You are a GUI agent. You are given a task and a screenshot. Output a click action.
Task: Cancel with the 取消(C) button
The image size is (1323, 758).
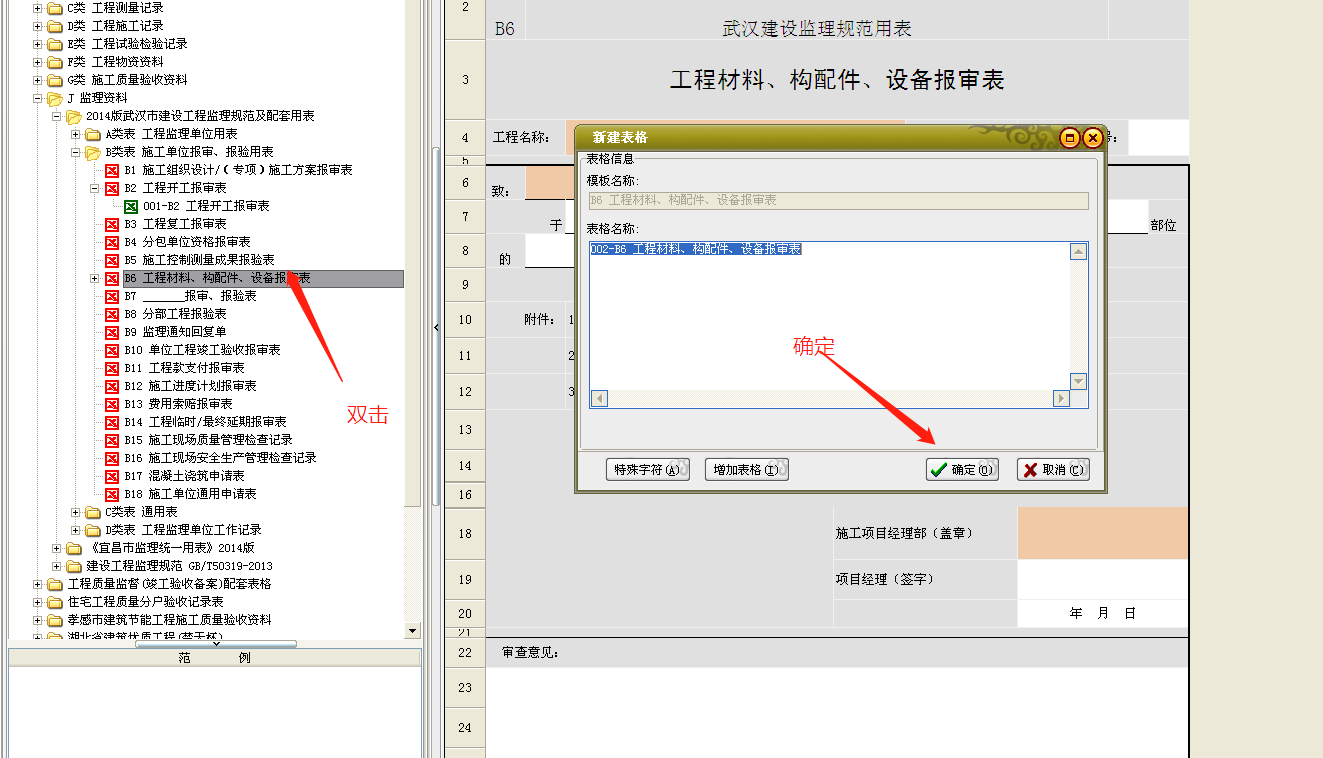pyautogui.click(x=1053, y=470)
